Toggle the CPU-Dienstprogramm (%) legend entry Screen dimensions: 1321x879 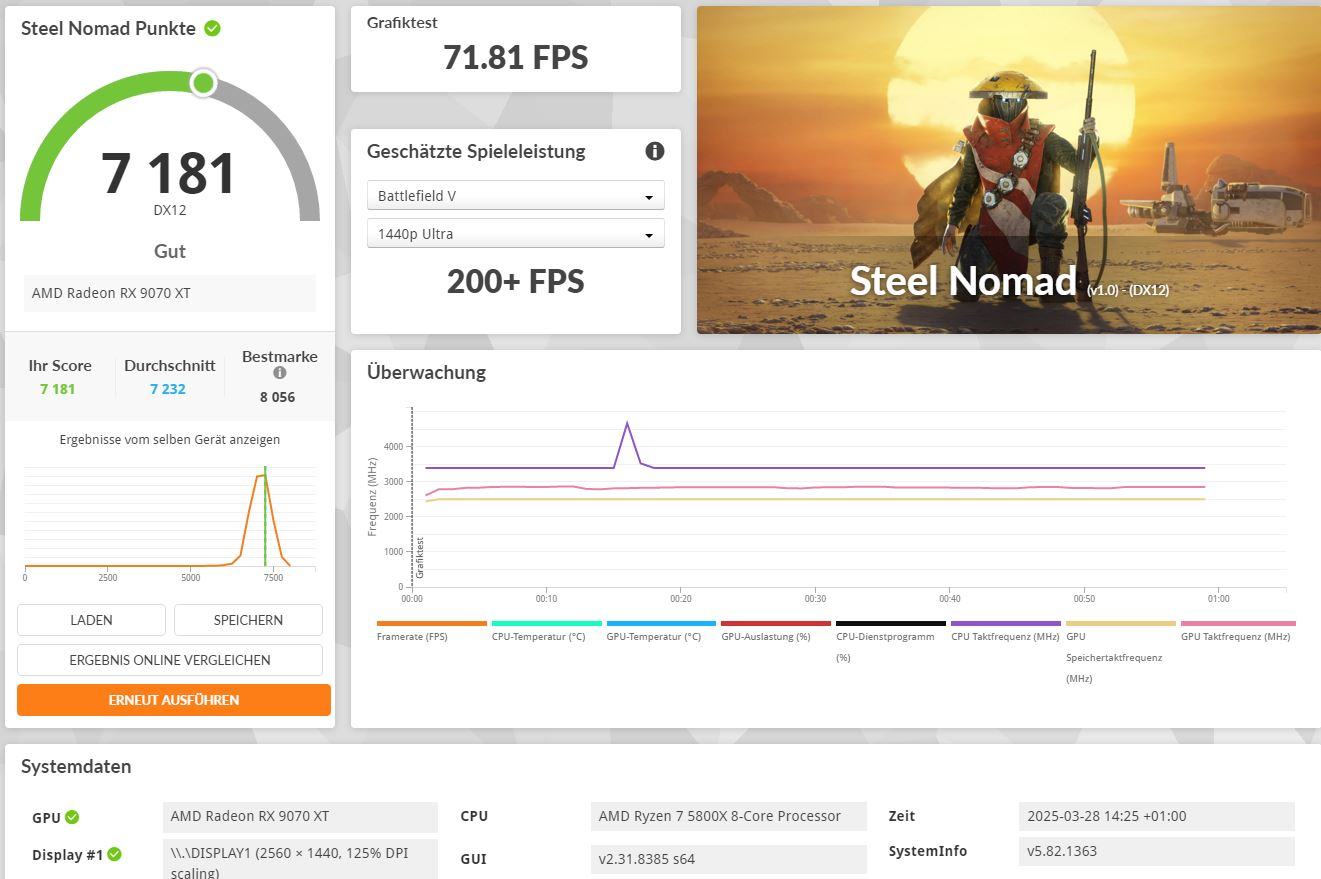[x=890, y=642]
